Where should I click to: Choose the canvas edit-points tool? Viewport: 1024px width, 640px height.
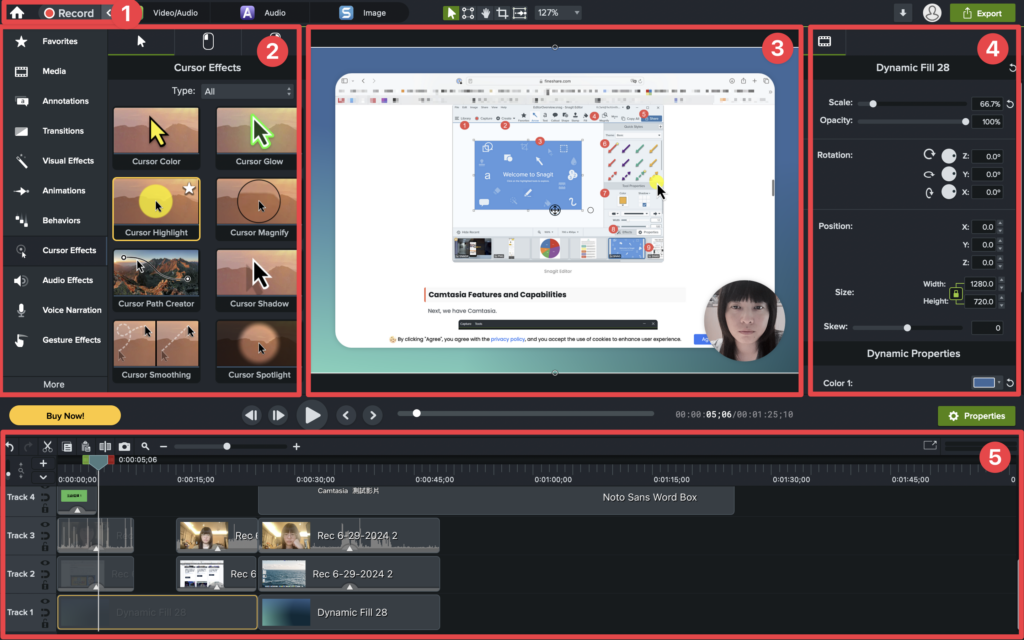click(468, 13)
